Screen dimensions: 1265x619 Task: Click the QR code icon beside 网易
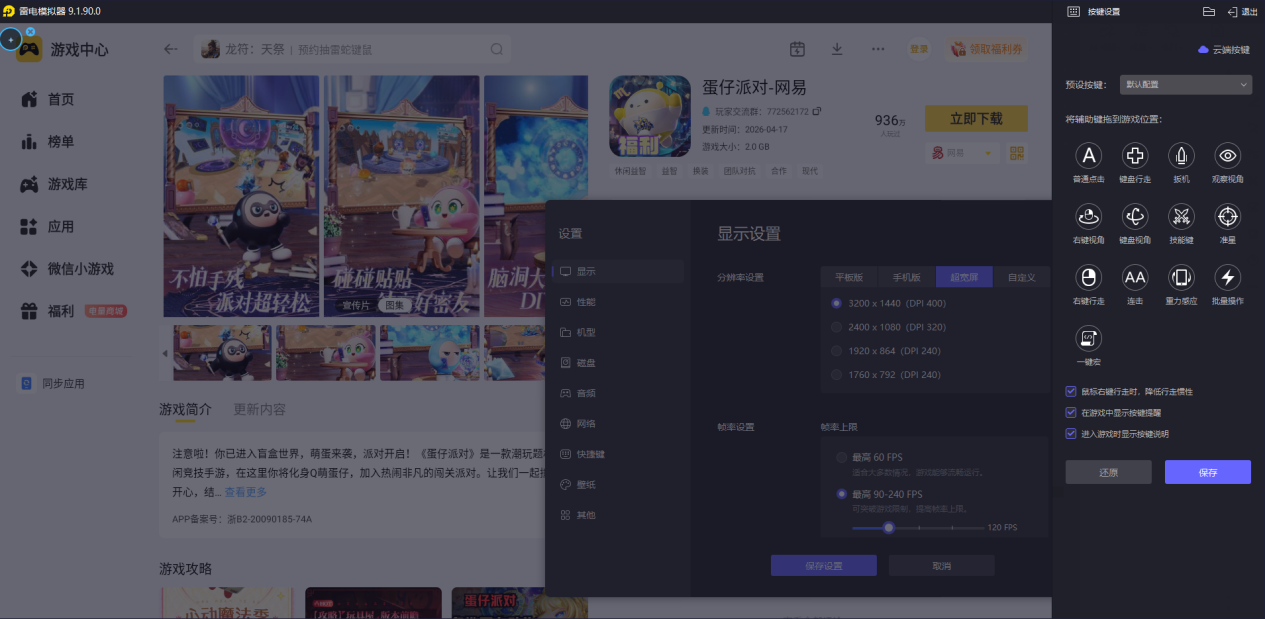[1017, 153]
